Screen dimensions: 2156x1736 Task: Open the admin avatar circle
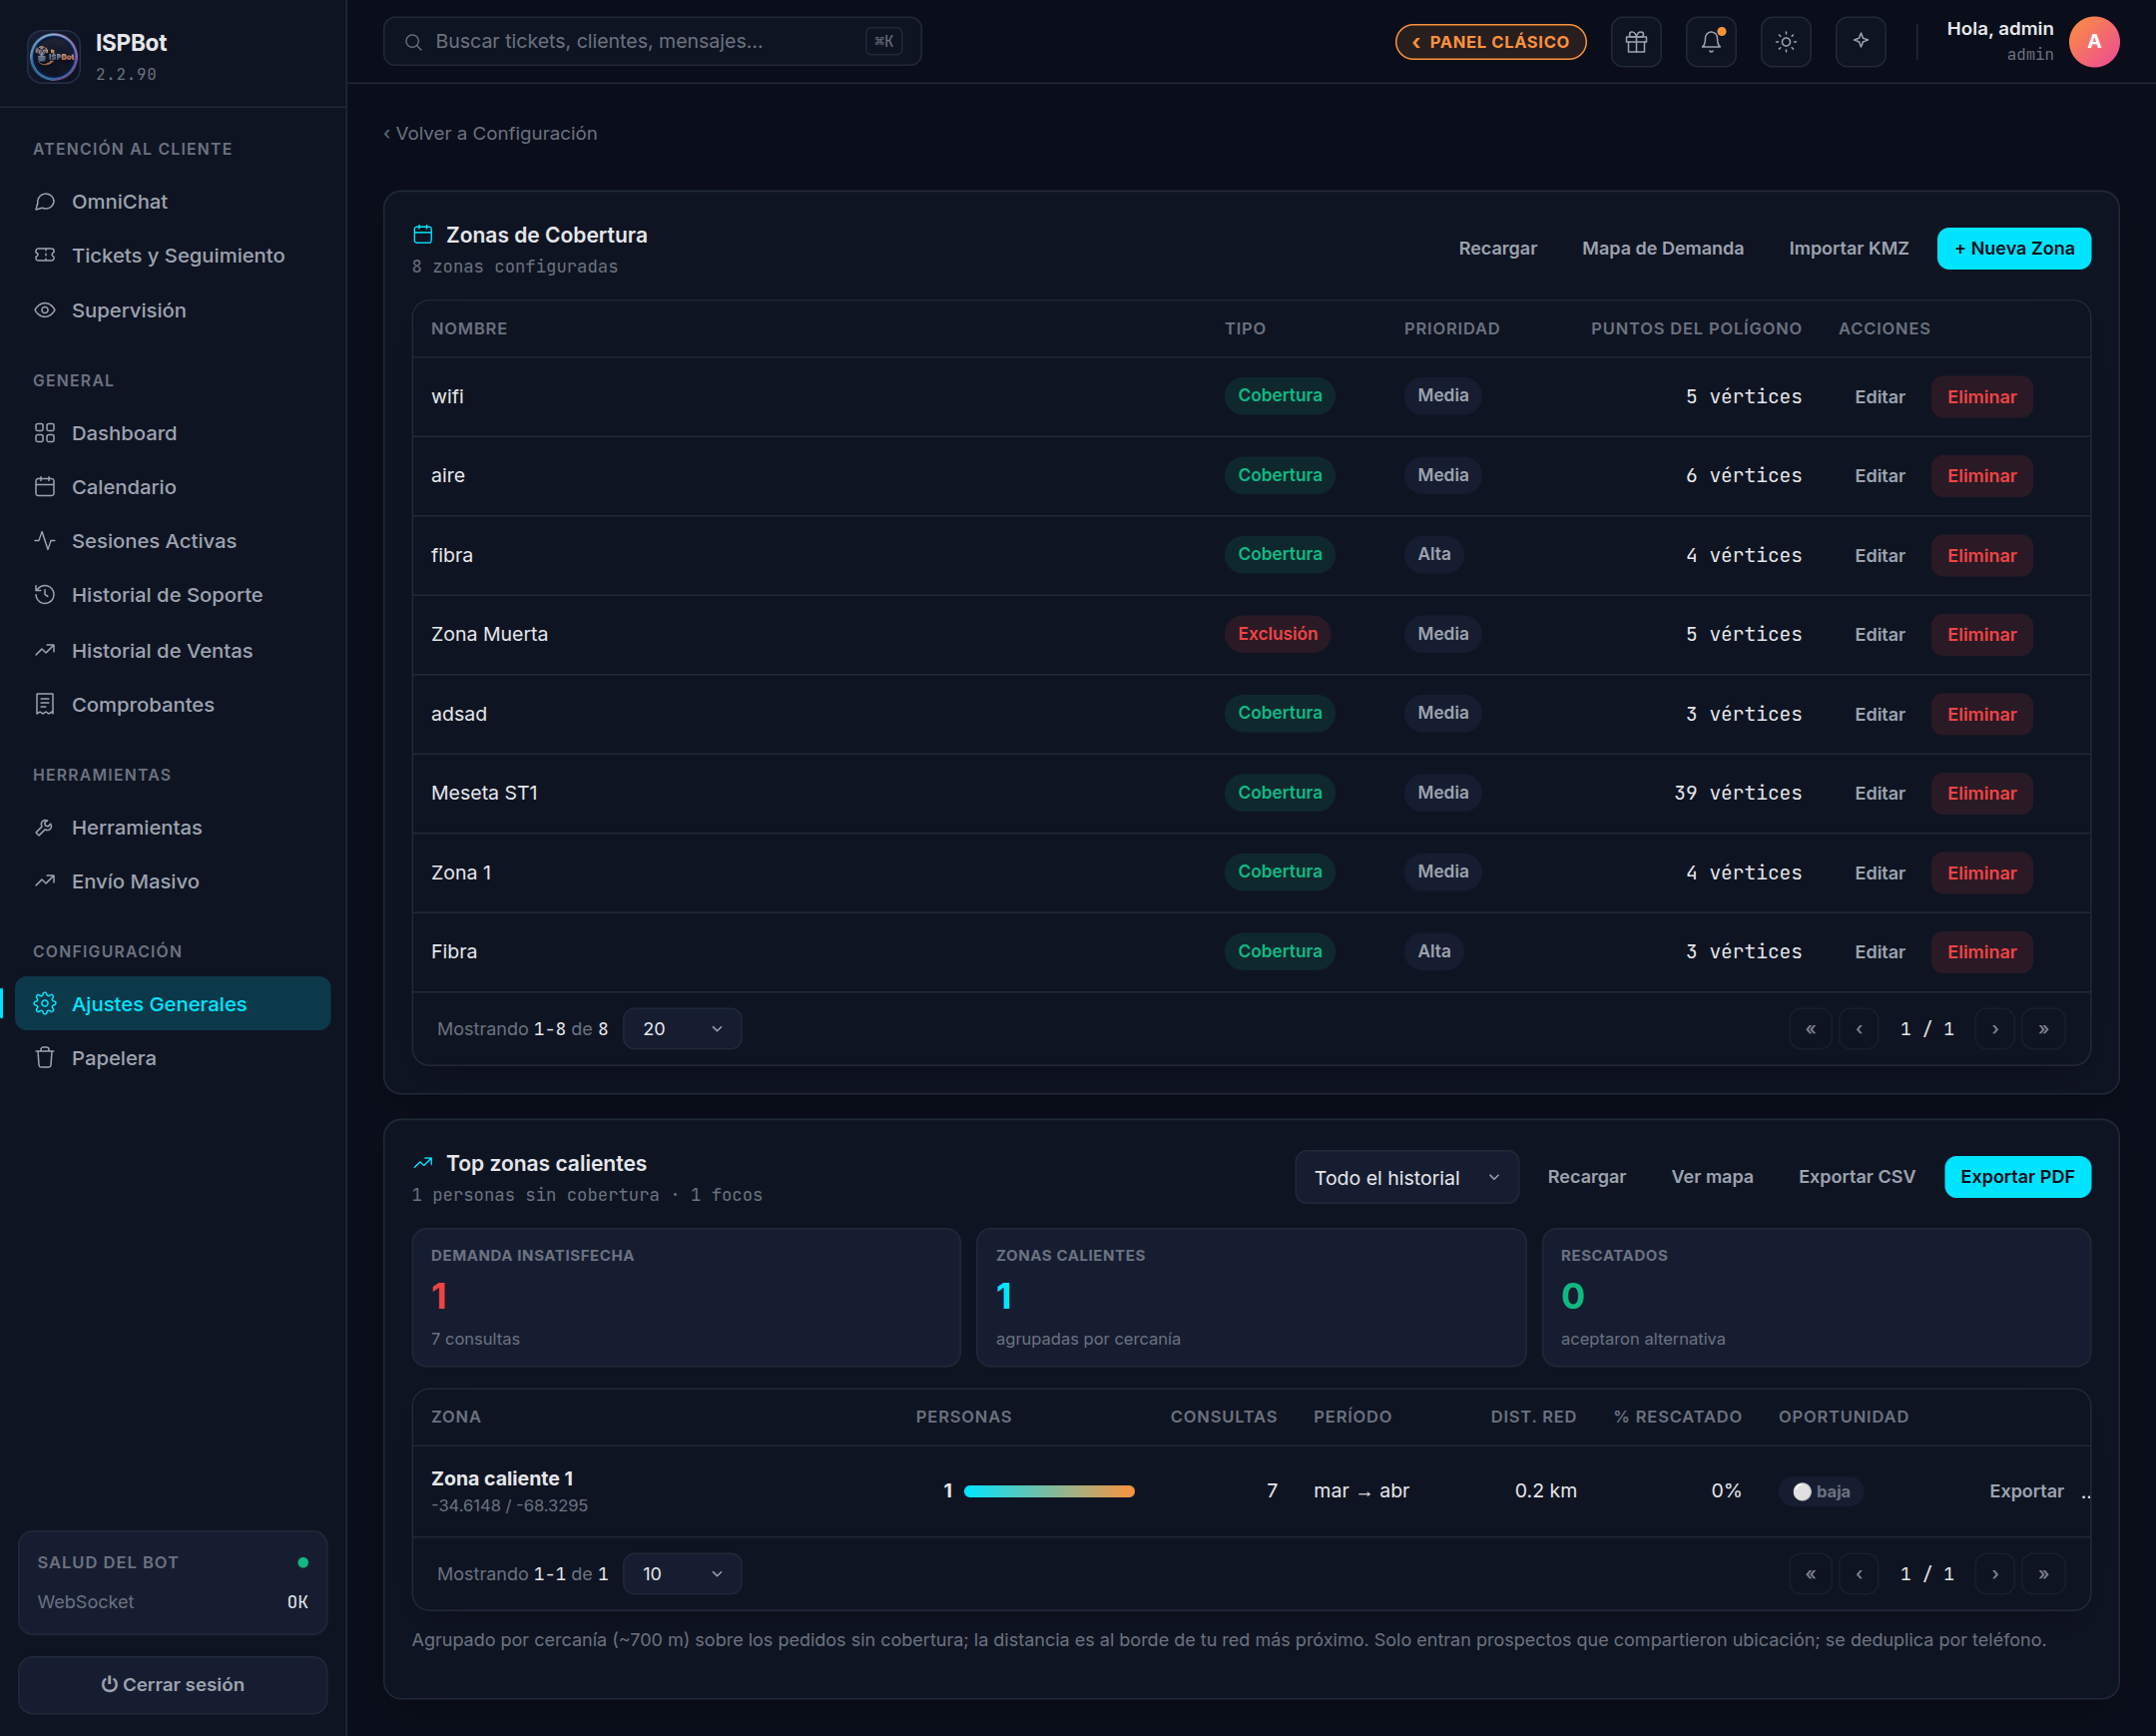coord(2094,42)
